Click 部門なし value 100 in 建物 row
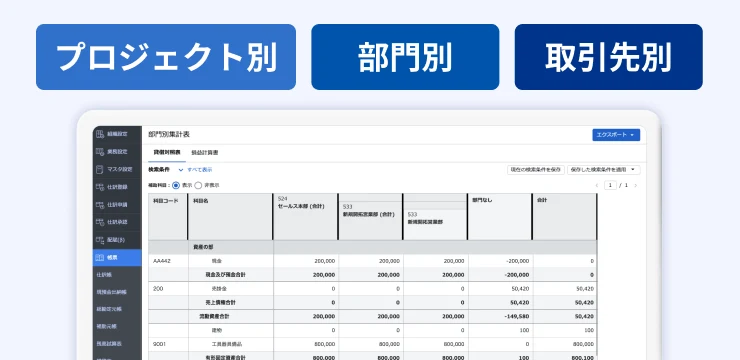The image size is (740, 360). [x=525, y=330]
